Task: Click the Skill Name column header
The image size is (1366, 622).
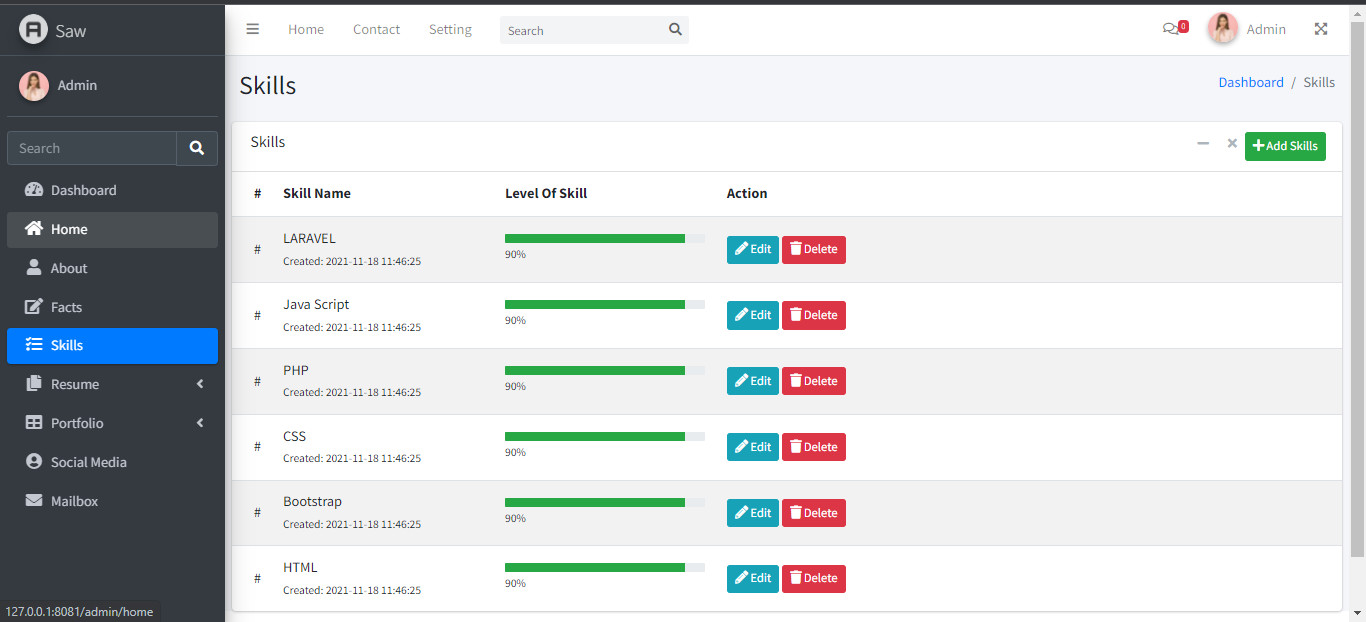Action: coord(317,193)
